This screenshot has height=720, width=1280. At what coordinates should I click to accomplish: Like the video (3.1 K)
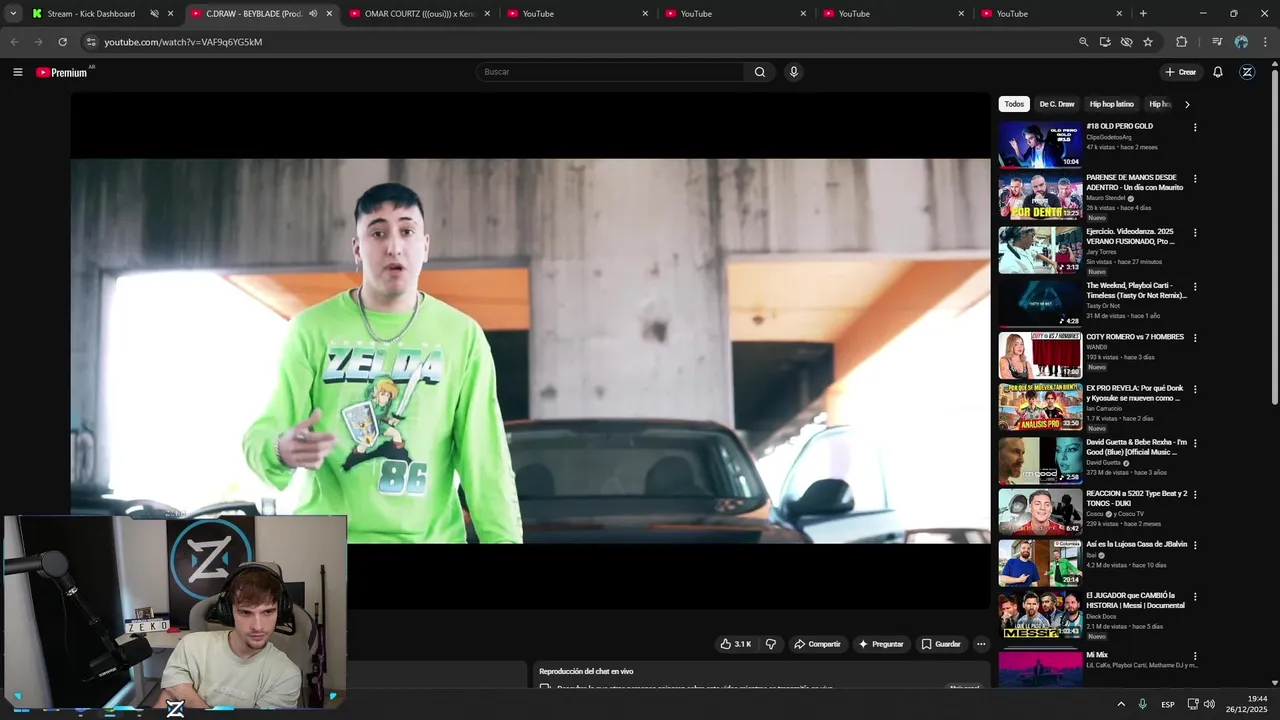(x=735, y=644)
